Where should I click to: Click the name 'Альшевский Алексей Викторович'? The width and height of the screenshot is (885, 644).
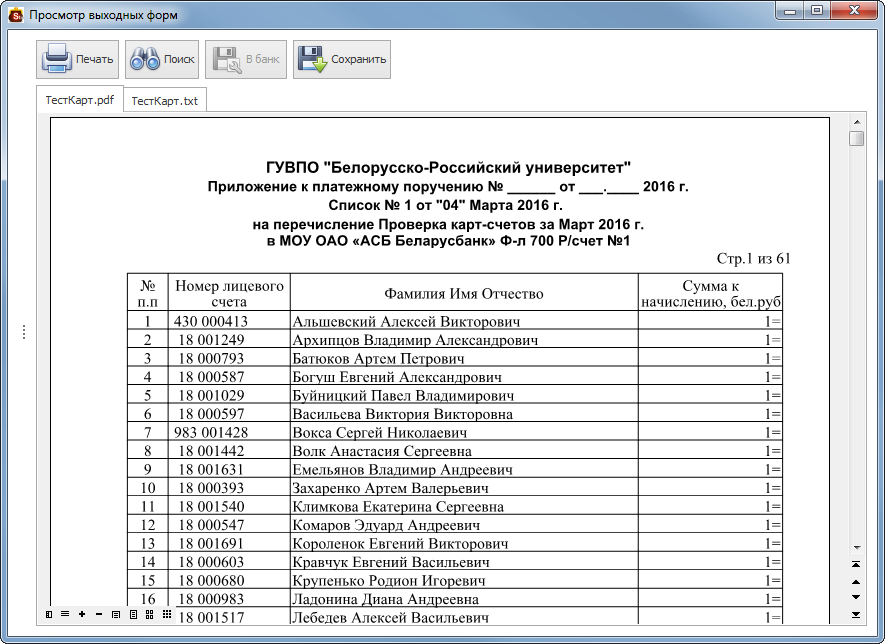(x=406, y=321)
